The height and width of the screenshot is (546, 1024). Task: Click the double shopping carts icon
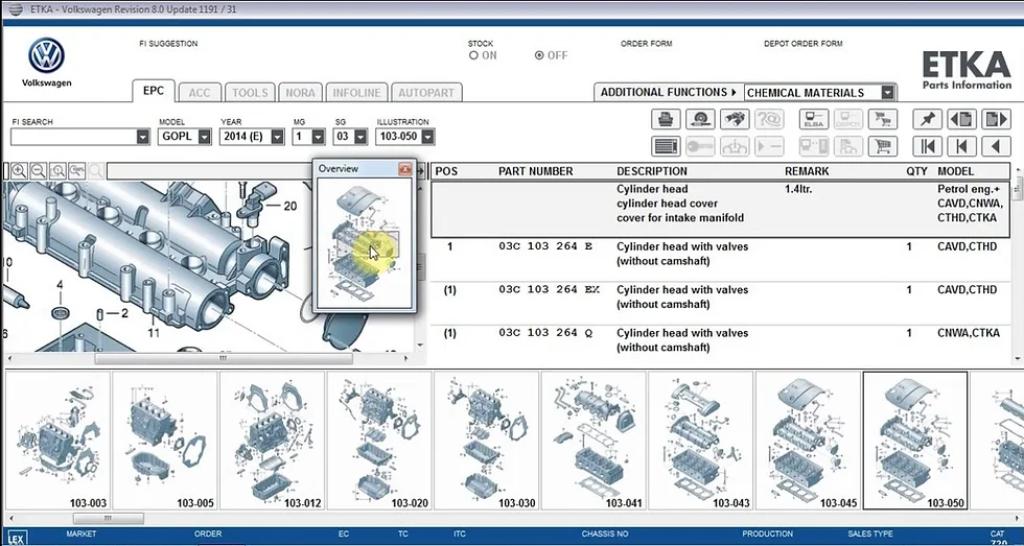882,120
